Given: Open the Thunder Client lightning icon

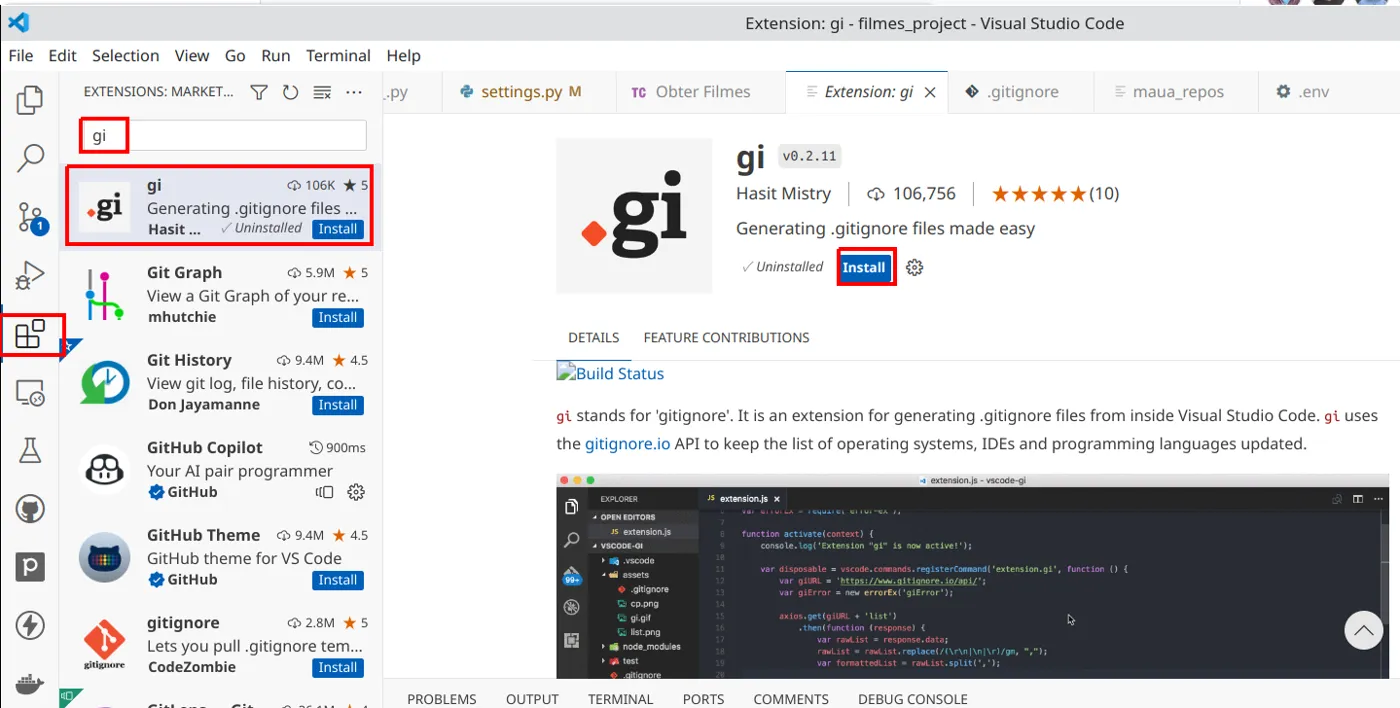Looking at the screenshot, I should pos(30,626).
